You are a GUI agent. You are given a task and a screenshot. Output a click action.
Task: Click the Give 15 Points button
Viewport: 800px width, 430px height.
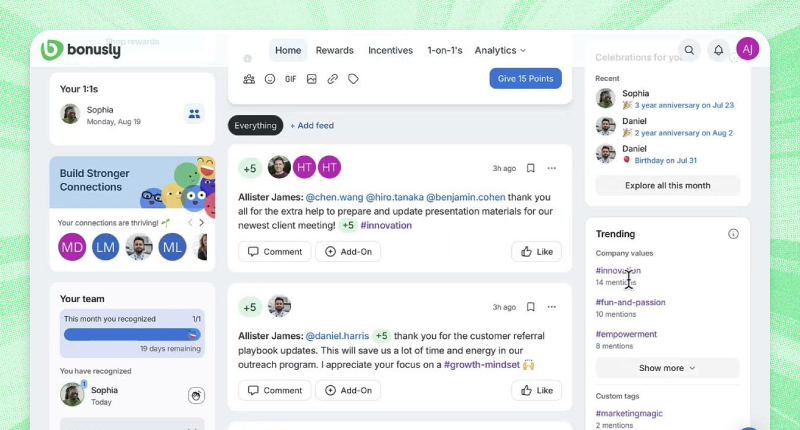coord(525,79)
